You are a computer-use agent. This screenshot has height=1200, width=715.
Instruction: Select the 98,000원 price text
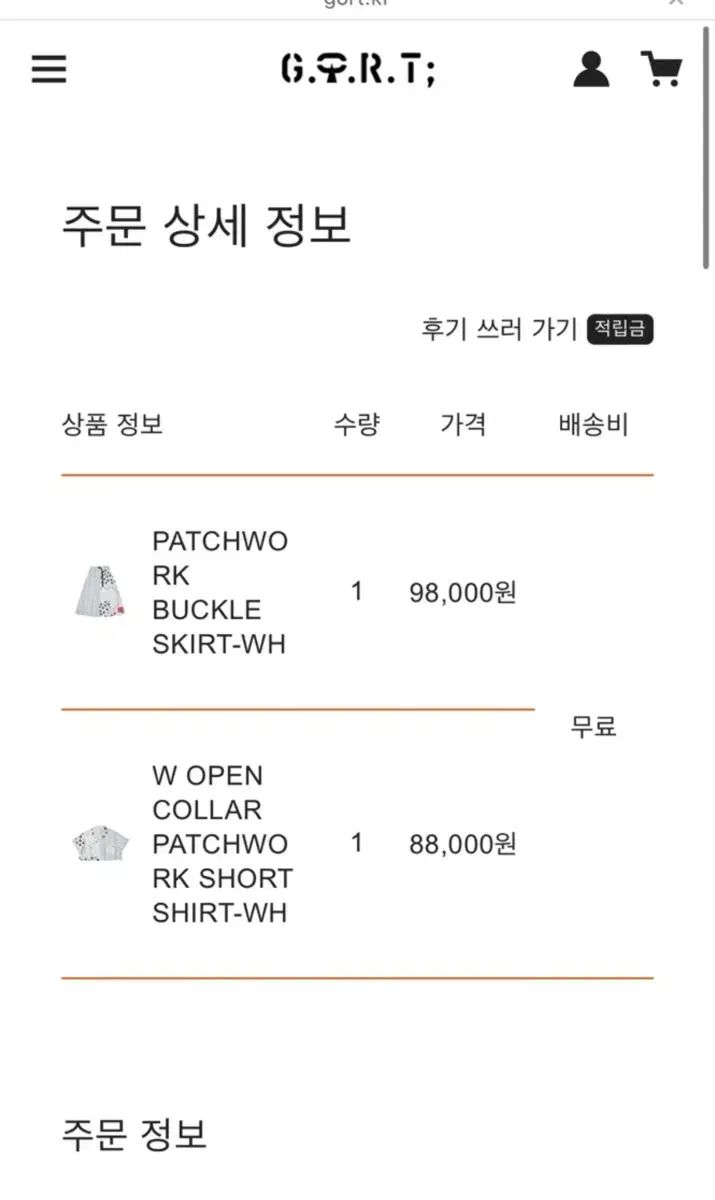point(462,593)
